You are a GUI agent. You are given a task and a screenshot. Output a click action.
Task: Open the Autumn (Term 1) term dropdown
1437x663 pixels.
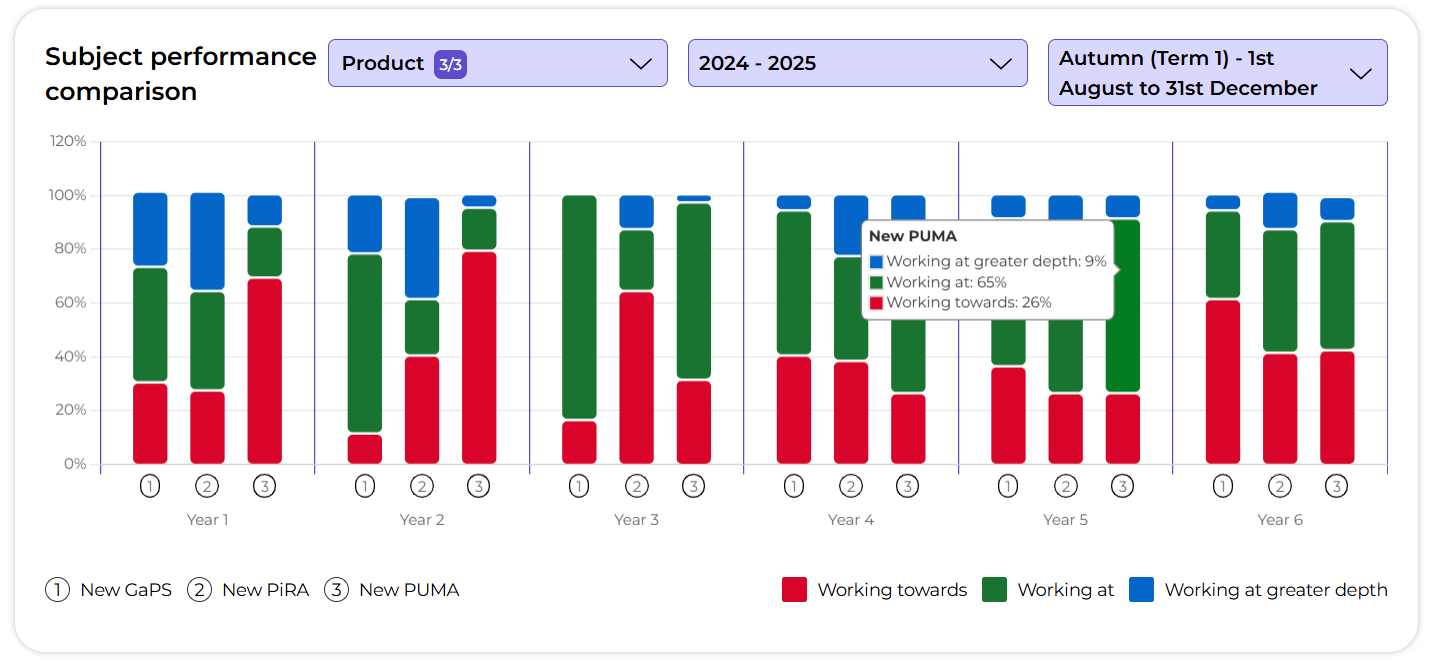coord(1216,73)
